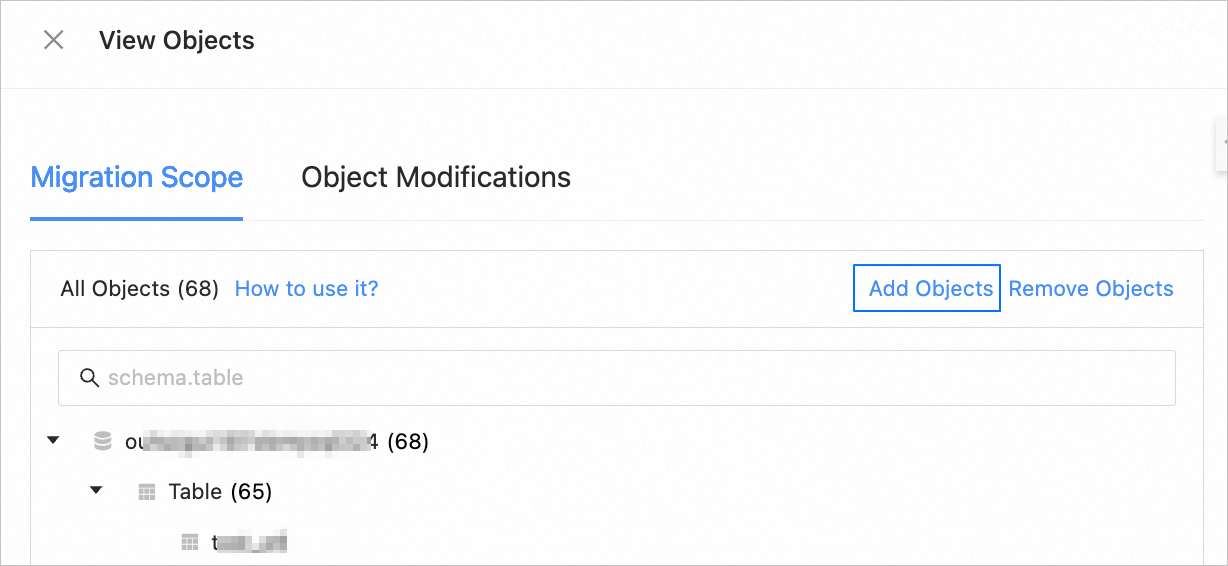1228x566 pixels.
Task: Click the side panel handle at right edge
Action: click(x=1221, y=143)
